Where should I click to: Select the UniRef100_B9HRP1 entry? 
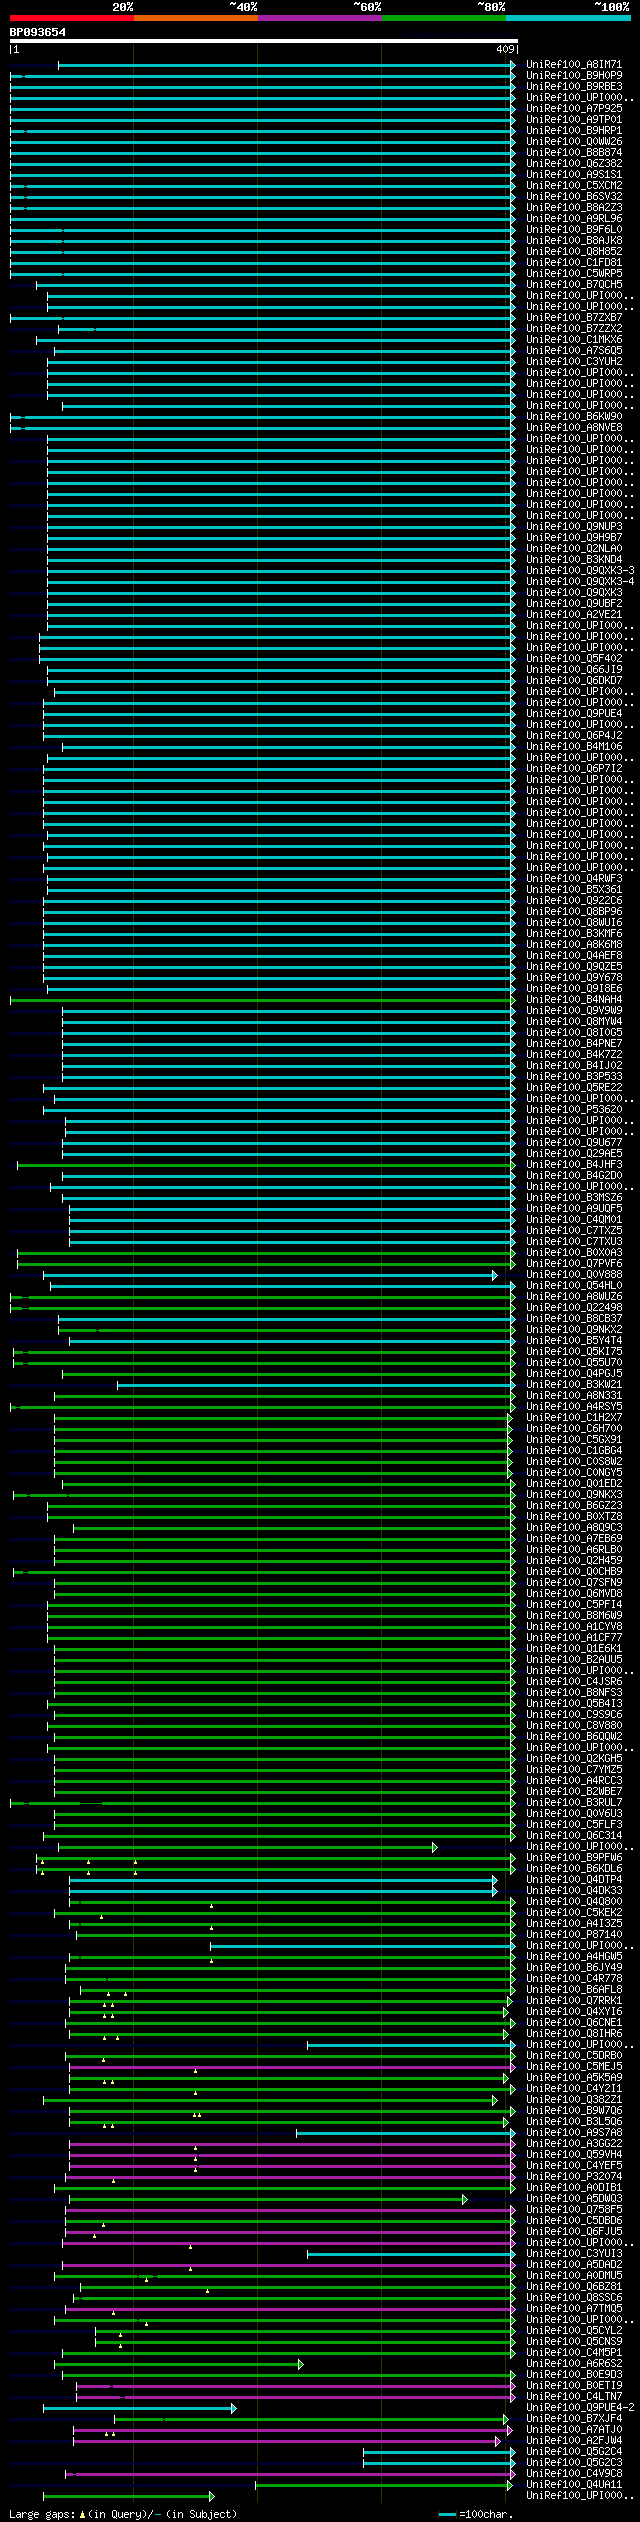tap(574, 130)
